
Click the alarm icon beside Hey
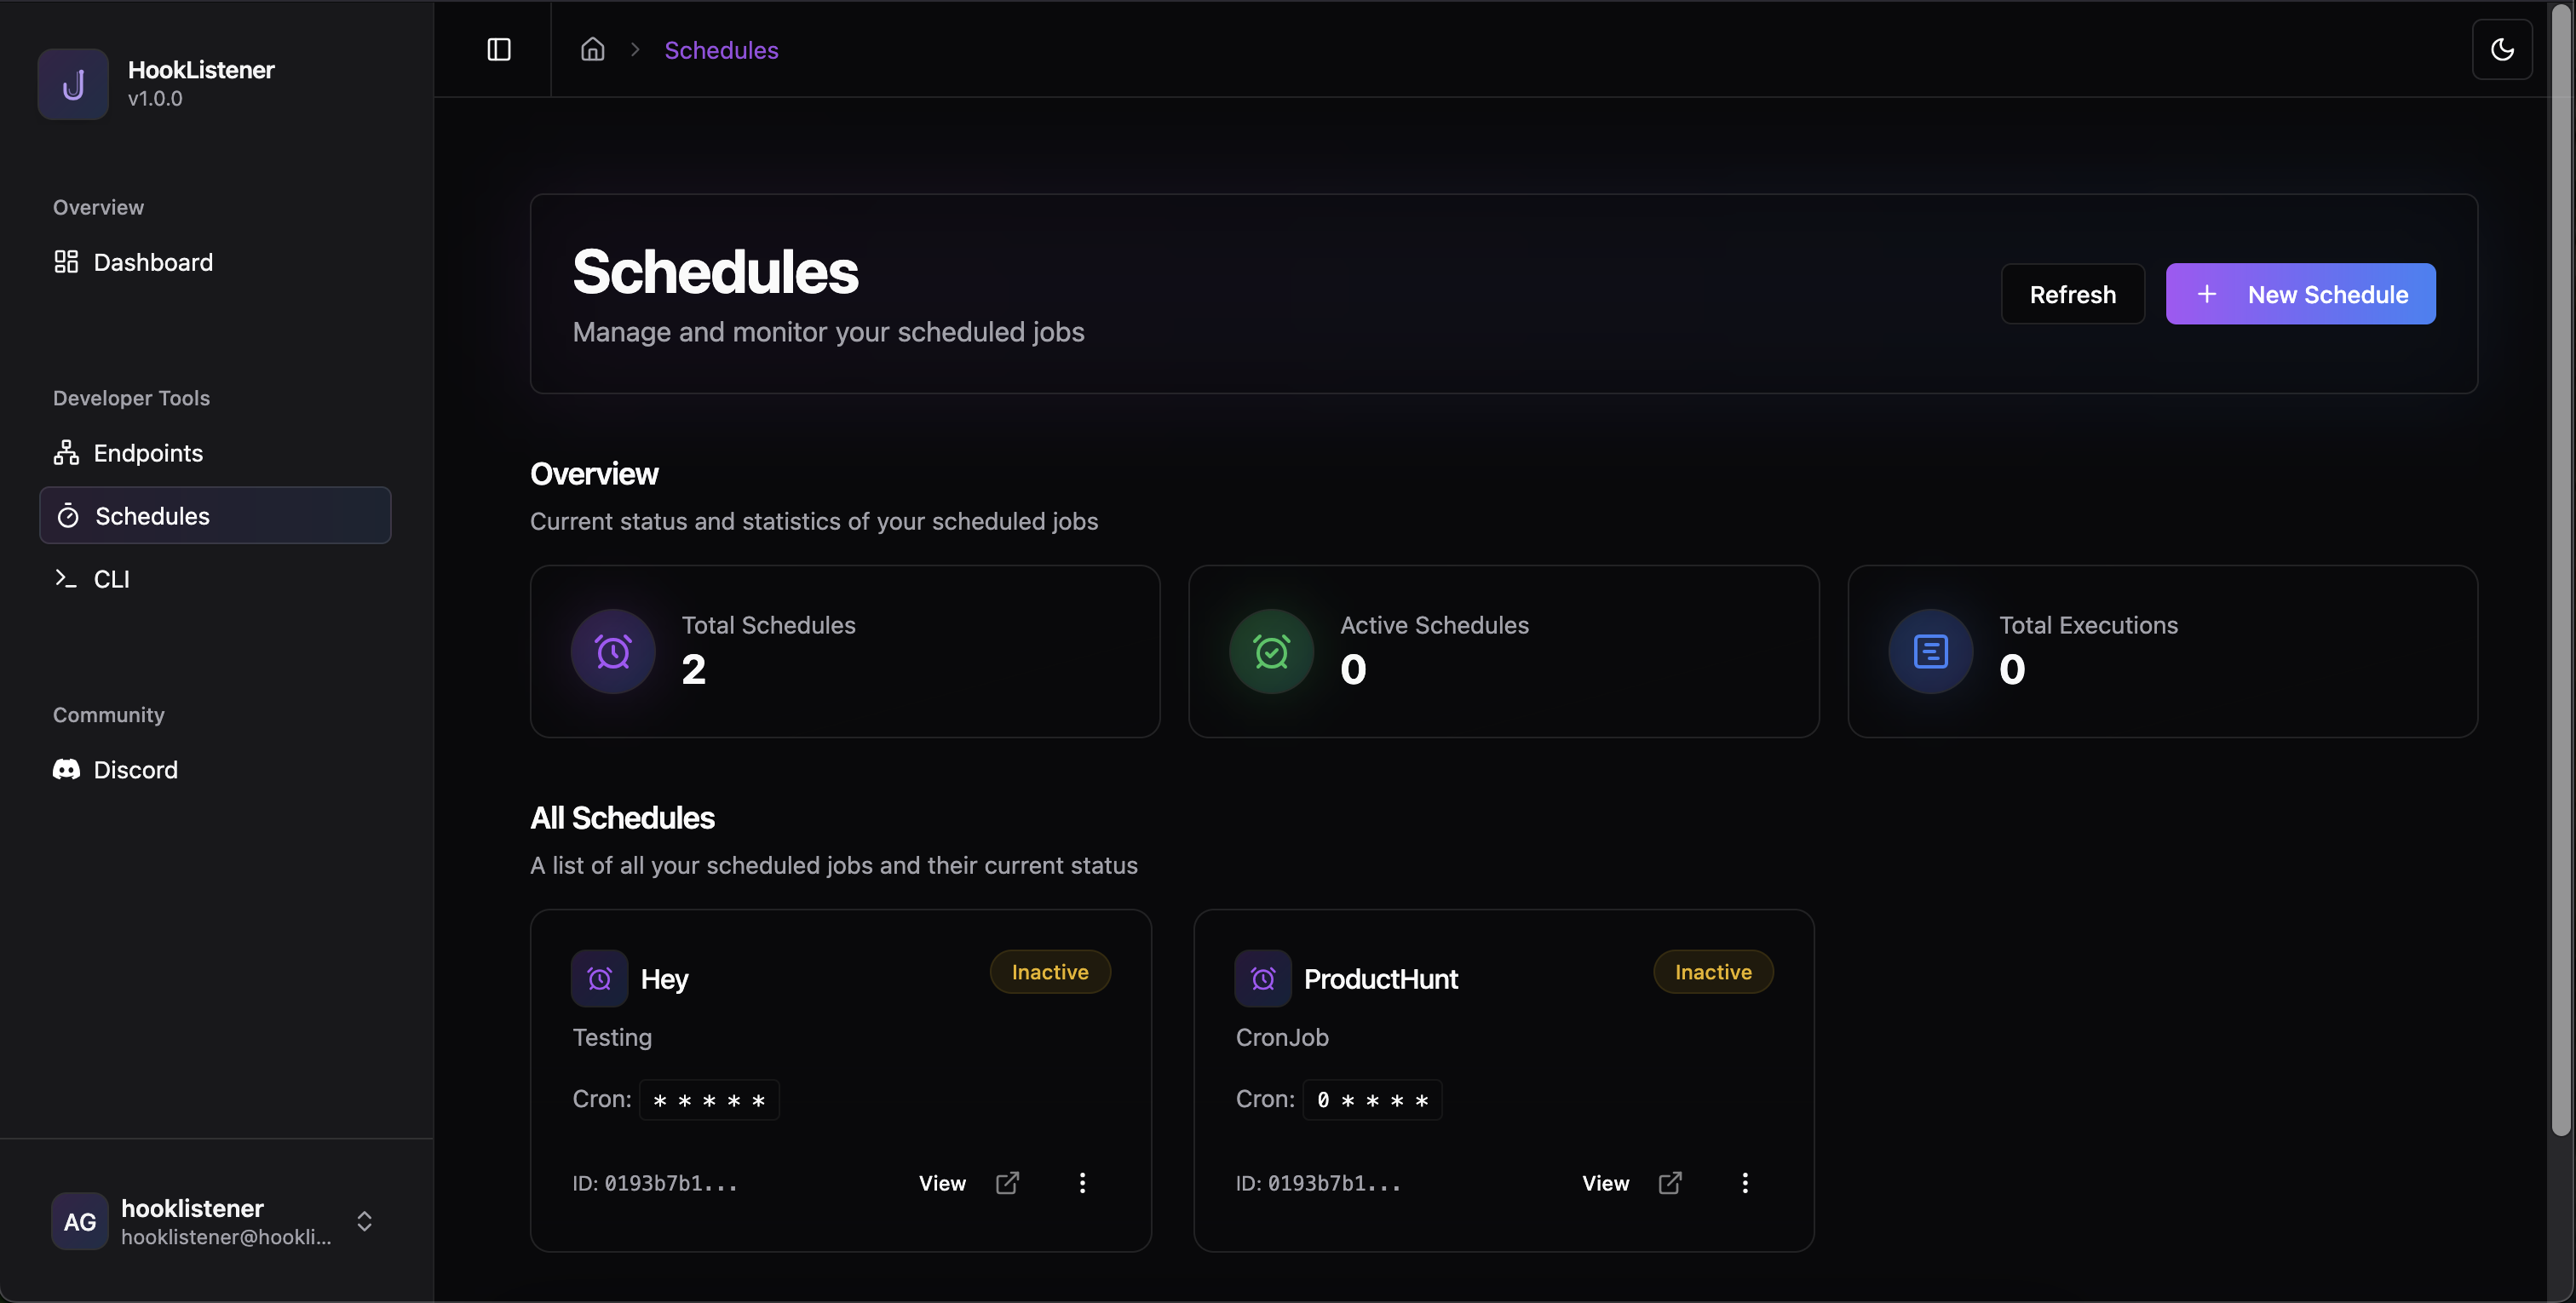[599, 978]
